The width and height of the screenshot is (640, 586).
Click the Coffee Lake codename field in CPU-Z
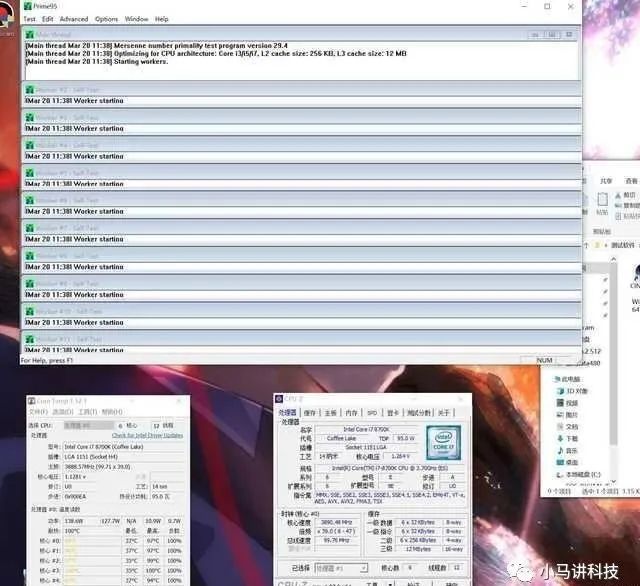342,438
